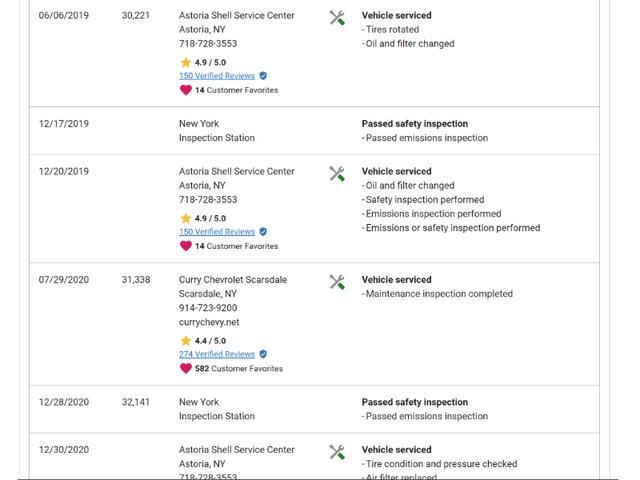The image size is (640, 480).
Task: Select 'Maintenance inspection completed' line
Action: (x=437, y=294)
